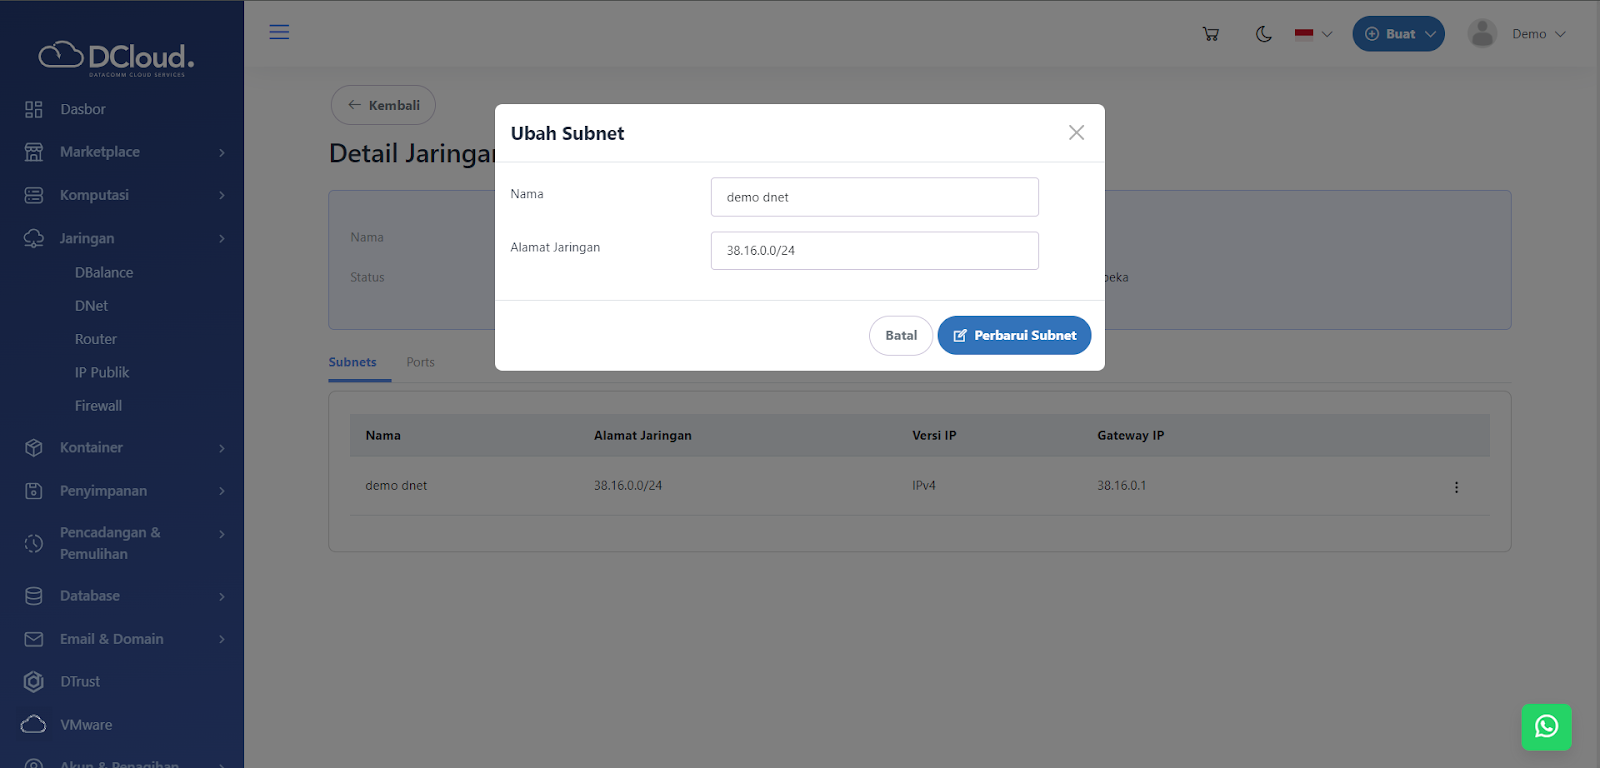Click the WhatsApp chat icon

(1545, 727)
